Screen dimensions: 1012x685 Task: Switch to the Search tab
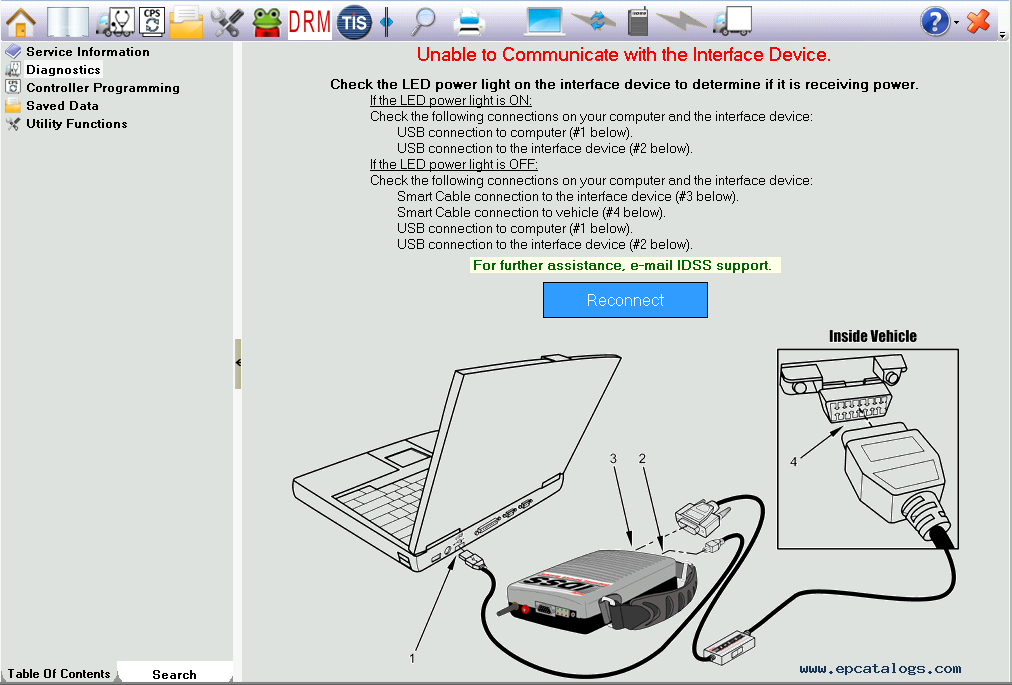(x=174, y=675)
